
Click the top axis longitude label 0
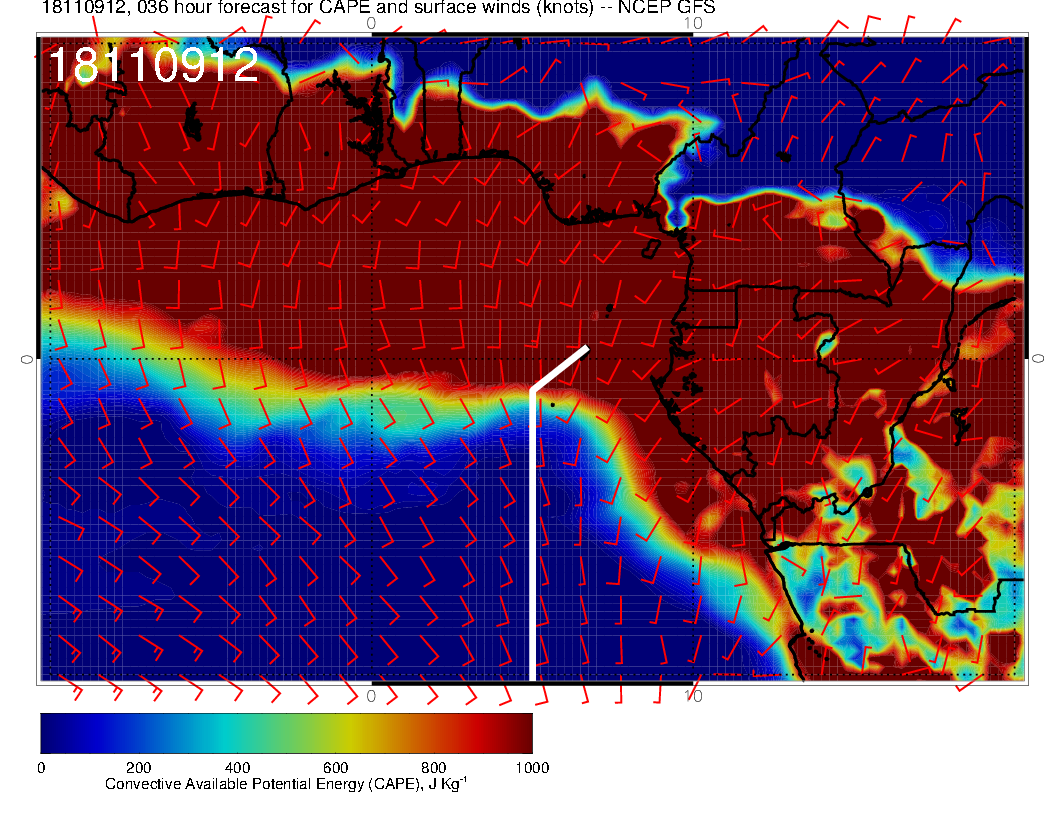tap(371, 23)
